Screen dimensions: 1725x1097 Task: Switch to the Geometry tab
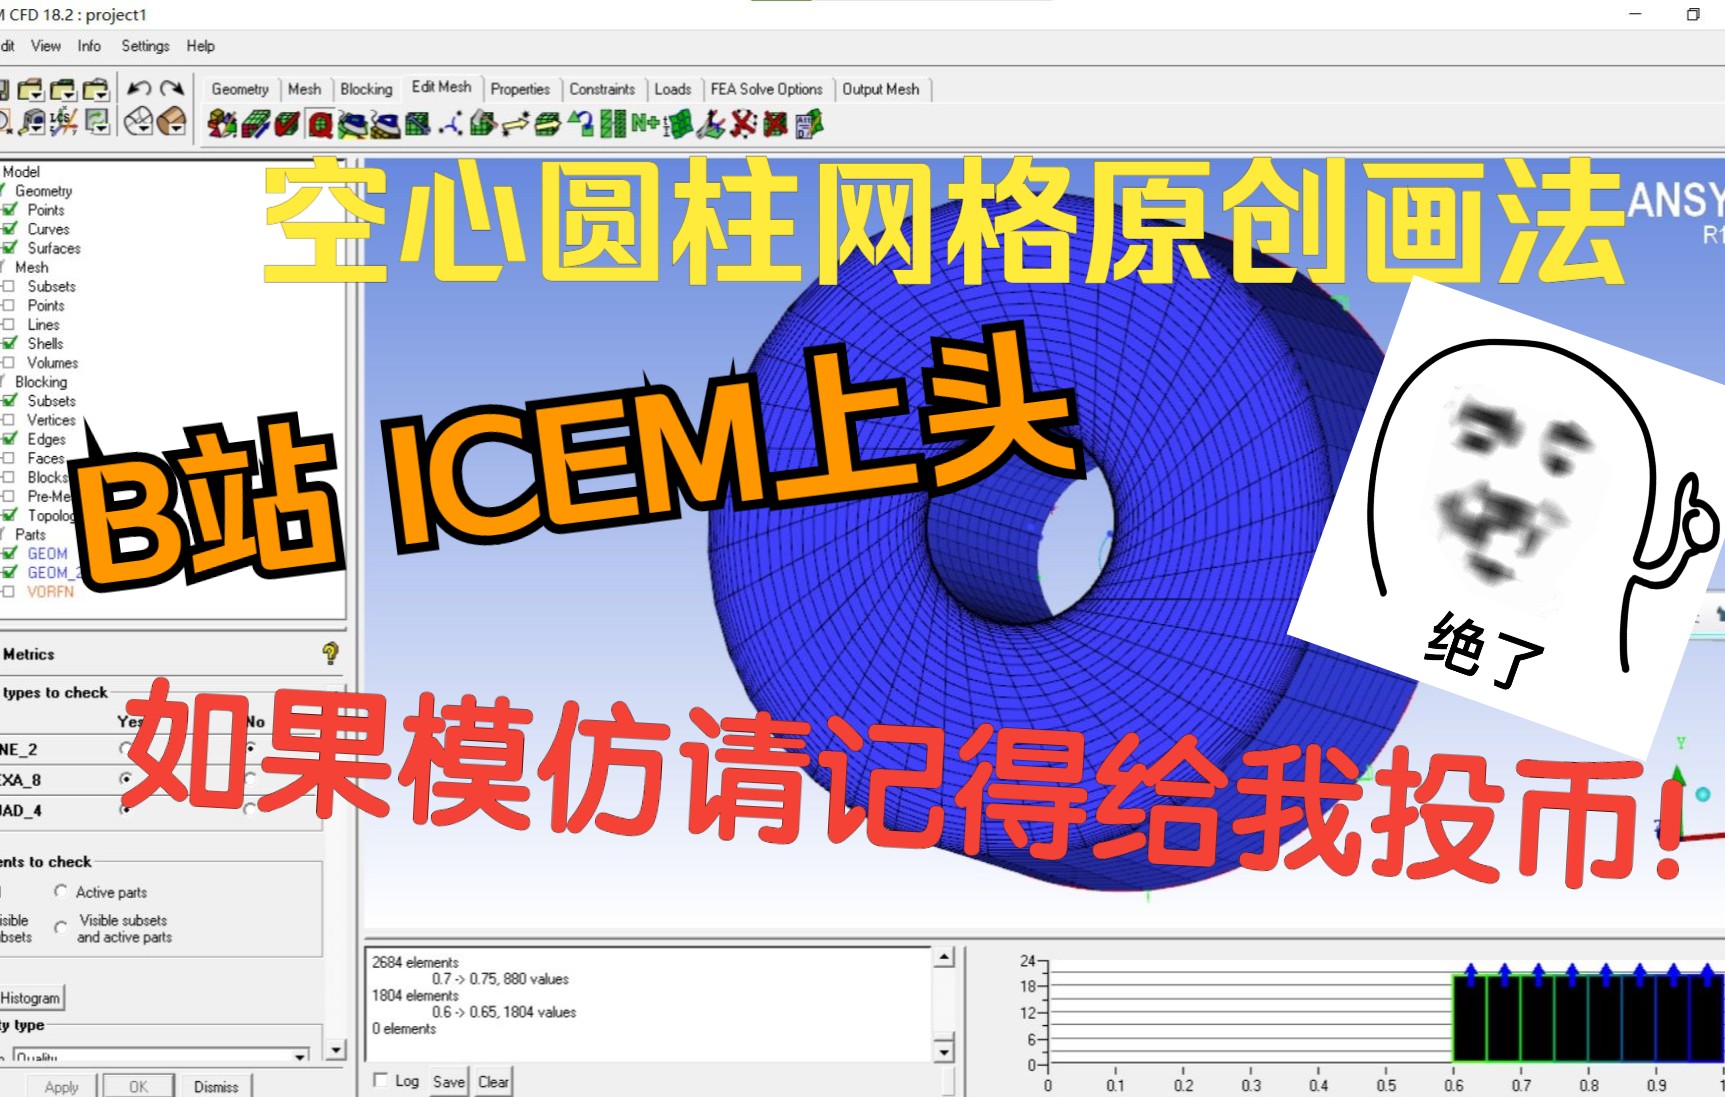point(240,89)
